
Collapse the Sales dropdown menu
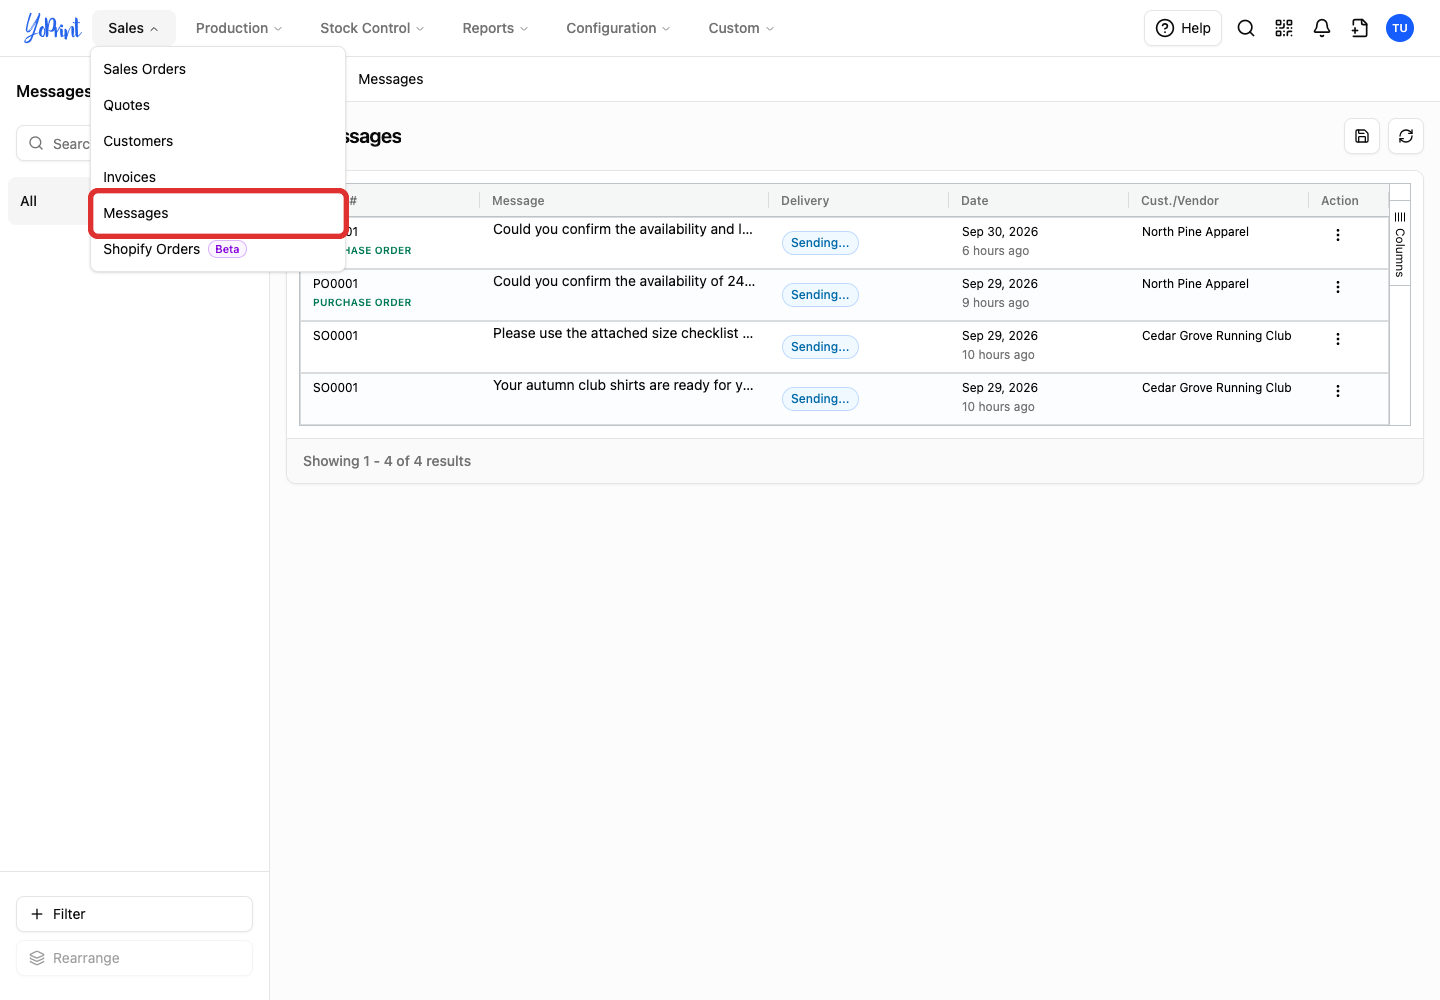(x=134, y=28)
